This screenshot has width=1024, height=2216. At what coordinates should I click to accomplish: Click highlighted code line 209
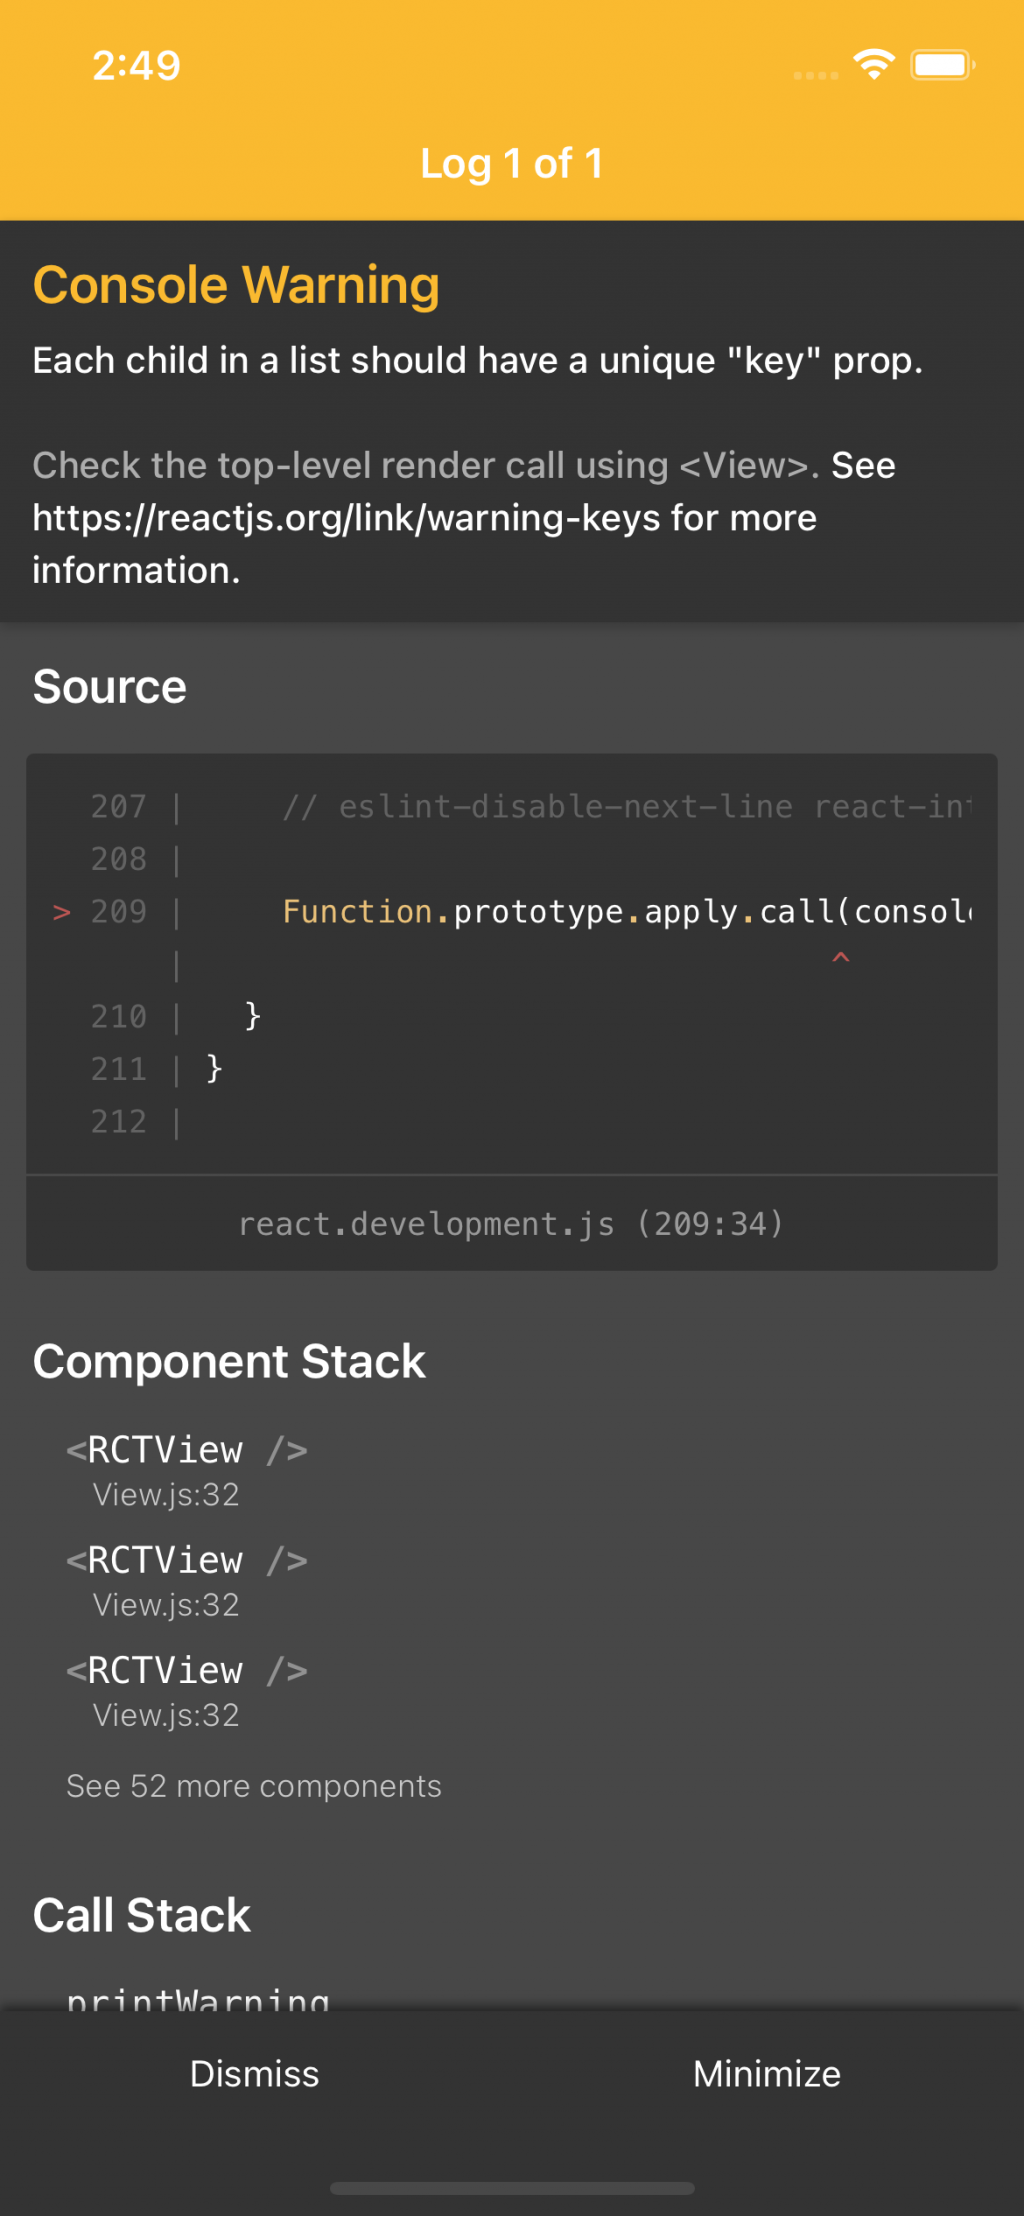625,912
